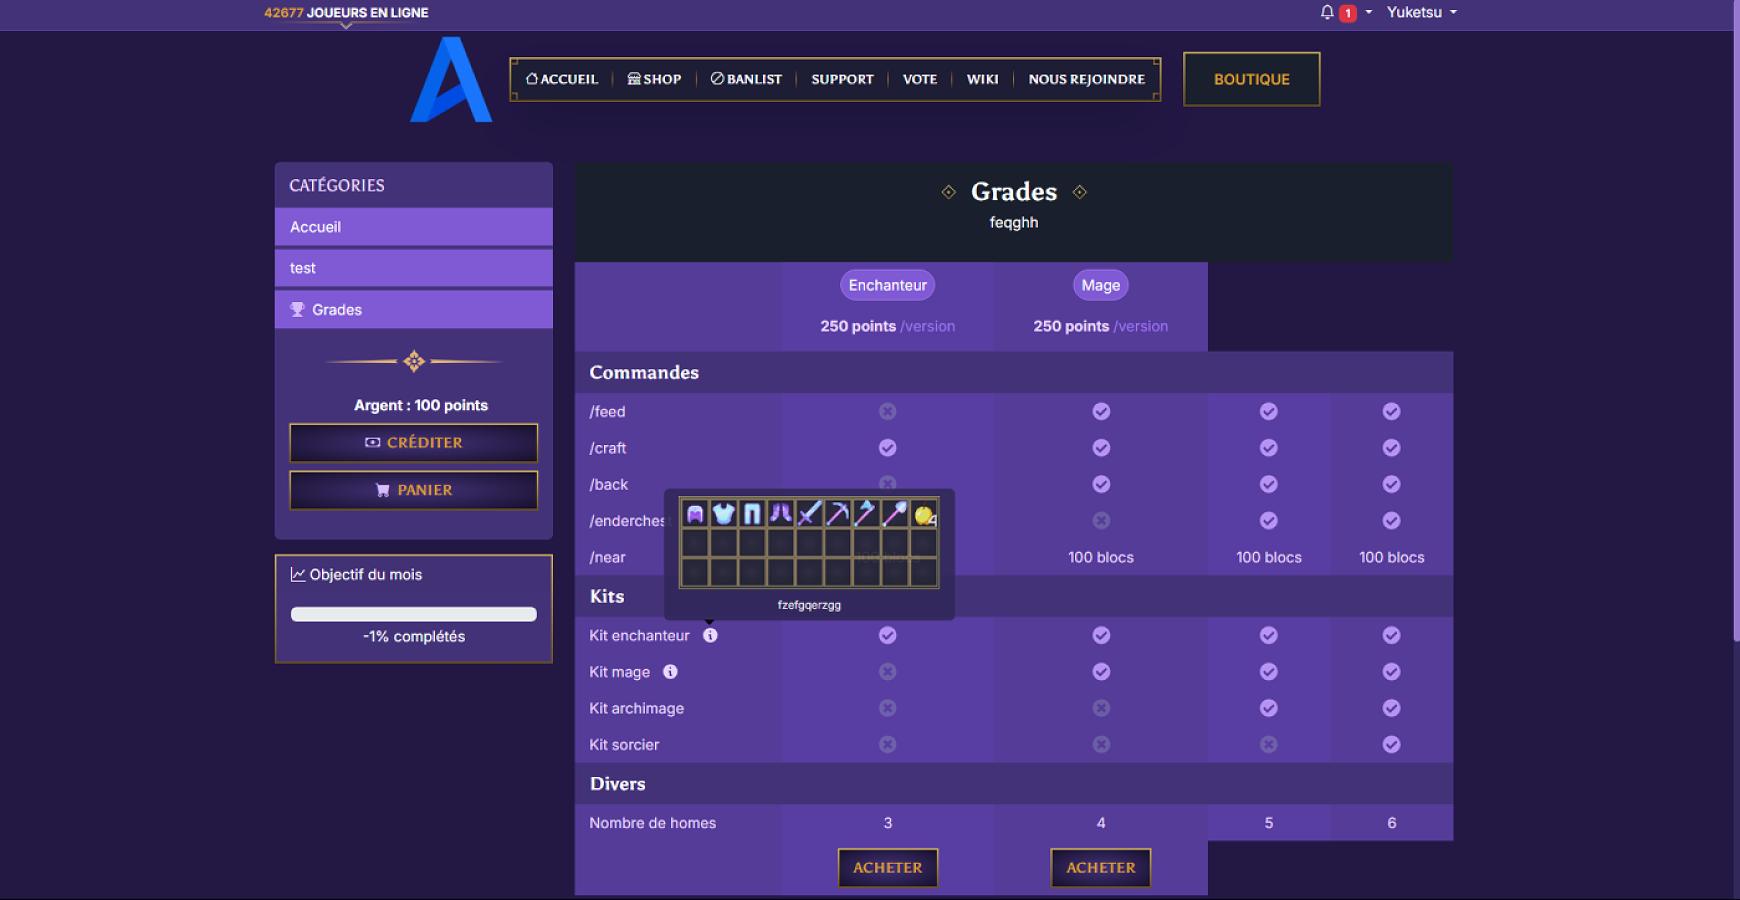
Task: Click the helmet item in kit preview
Action: (x=695, y=514)
